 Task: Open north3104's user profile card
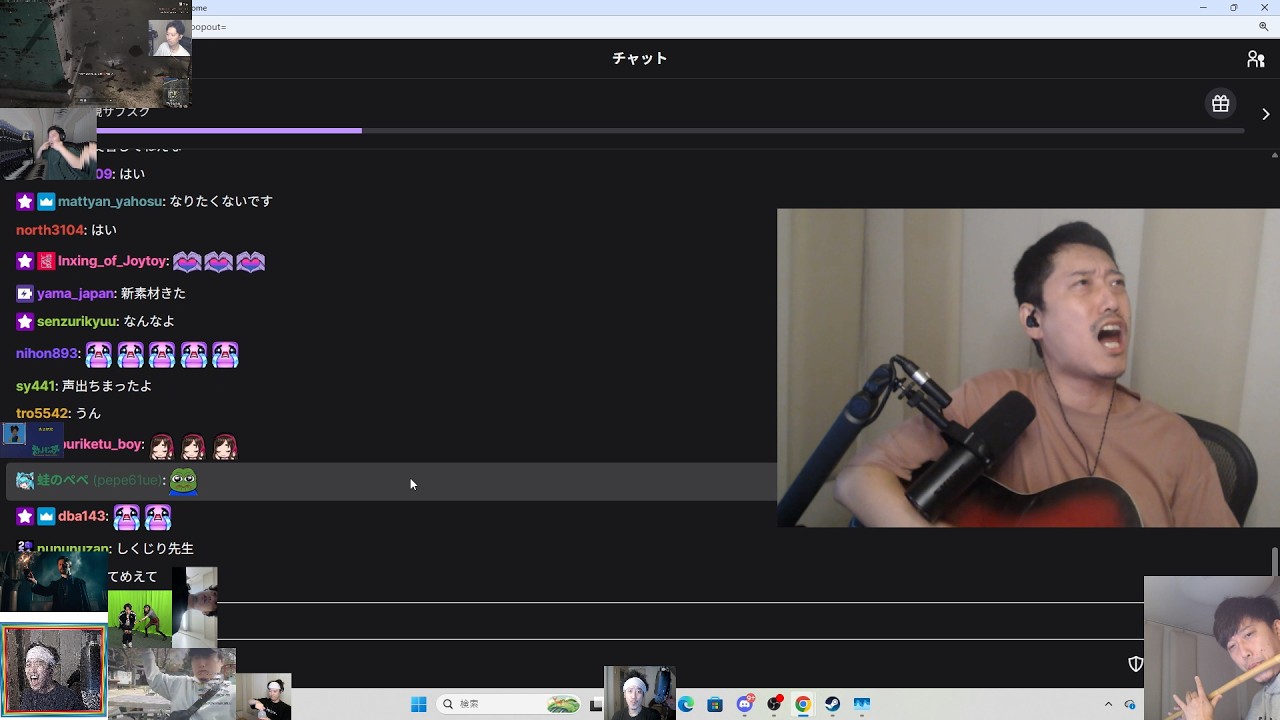pos(50,230)
